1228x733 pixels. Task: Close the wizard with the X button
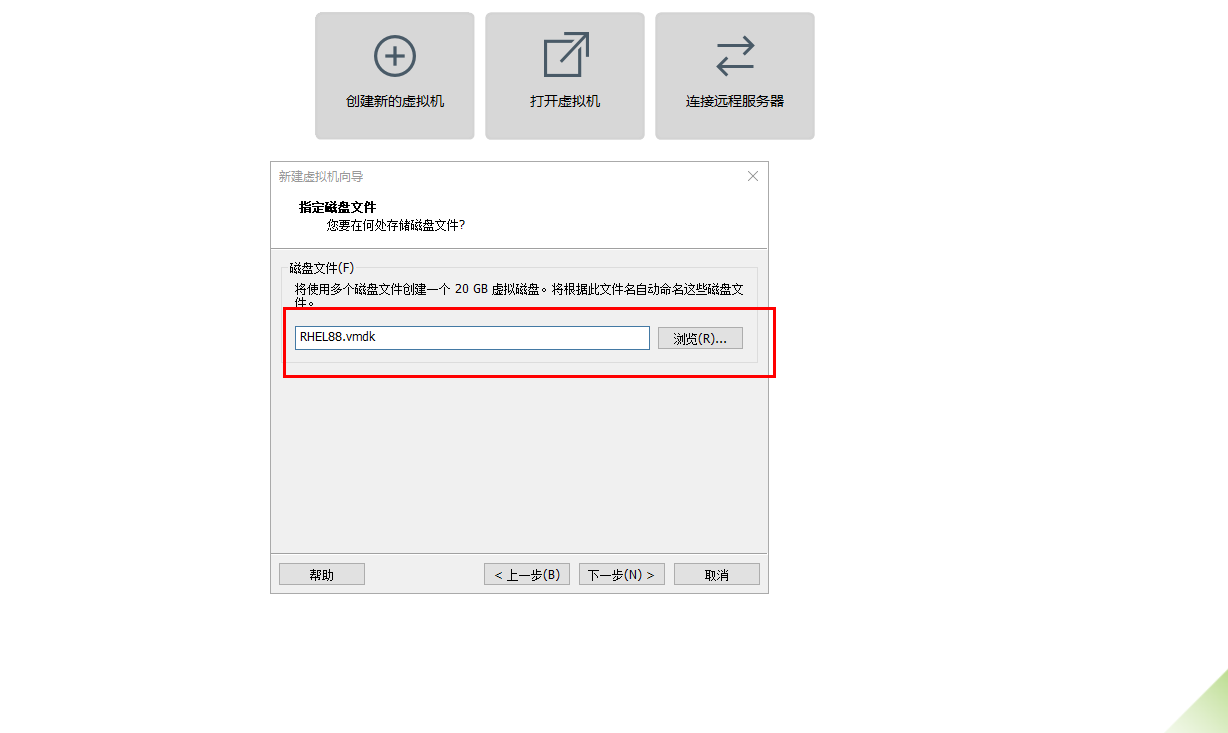click(x=752, y=176)
